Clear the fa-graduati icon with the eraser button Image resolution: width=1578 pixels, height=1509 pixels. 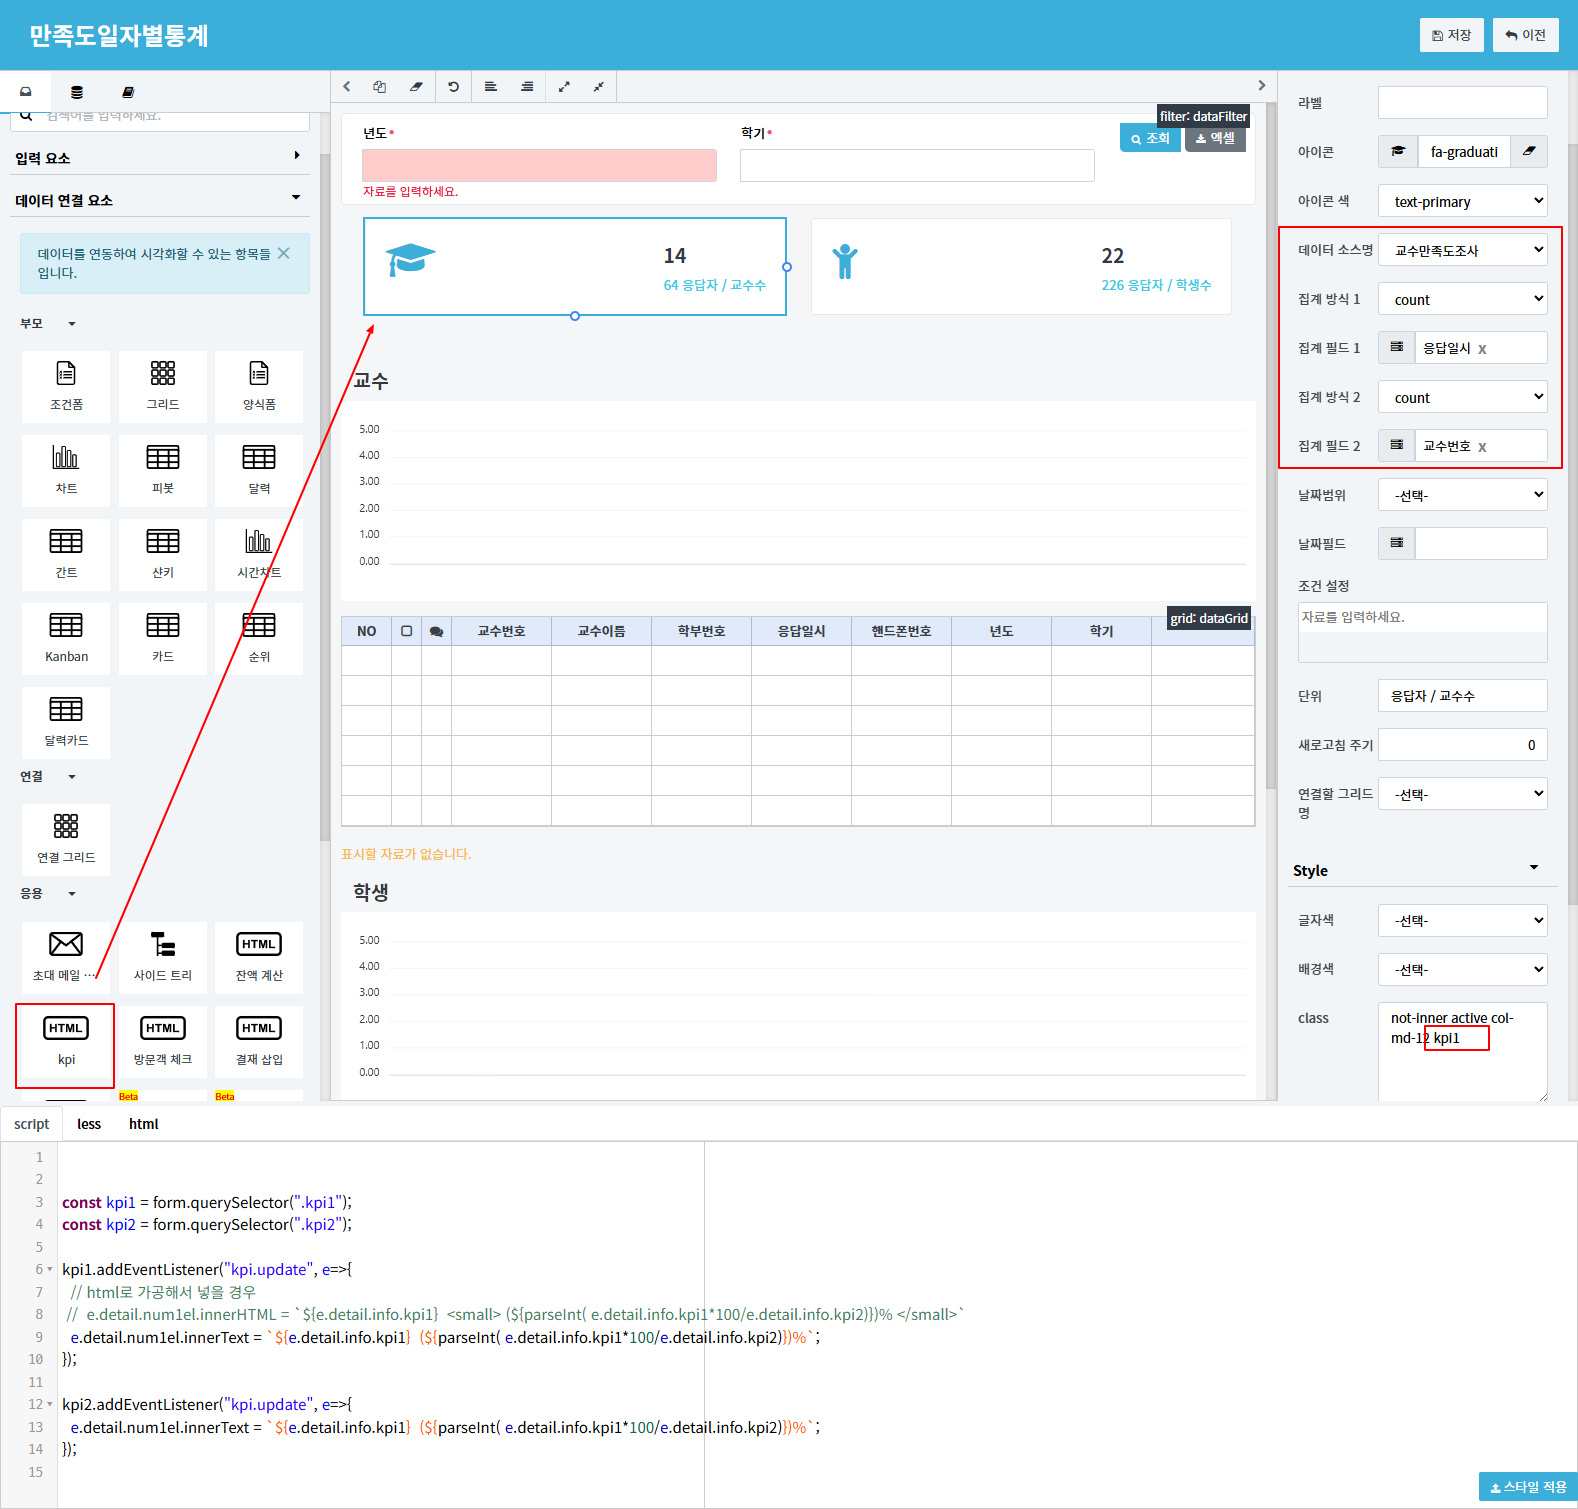1529,151
